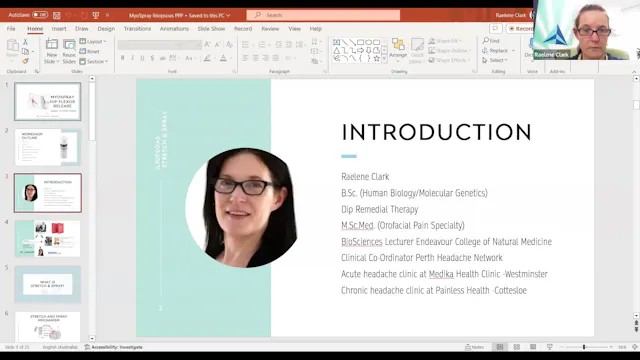Click the Numbering list icon
This screenshot has width=640, height=360.
click(x=262, y=44)
